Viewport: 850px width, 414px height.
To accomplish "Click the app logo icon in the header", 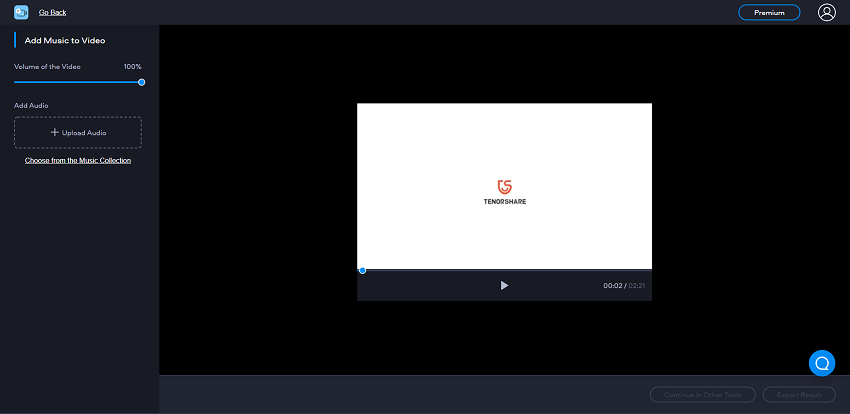I will tap(20, 13).
